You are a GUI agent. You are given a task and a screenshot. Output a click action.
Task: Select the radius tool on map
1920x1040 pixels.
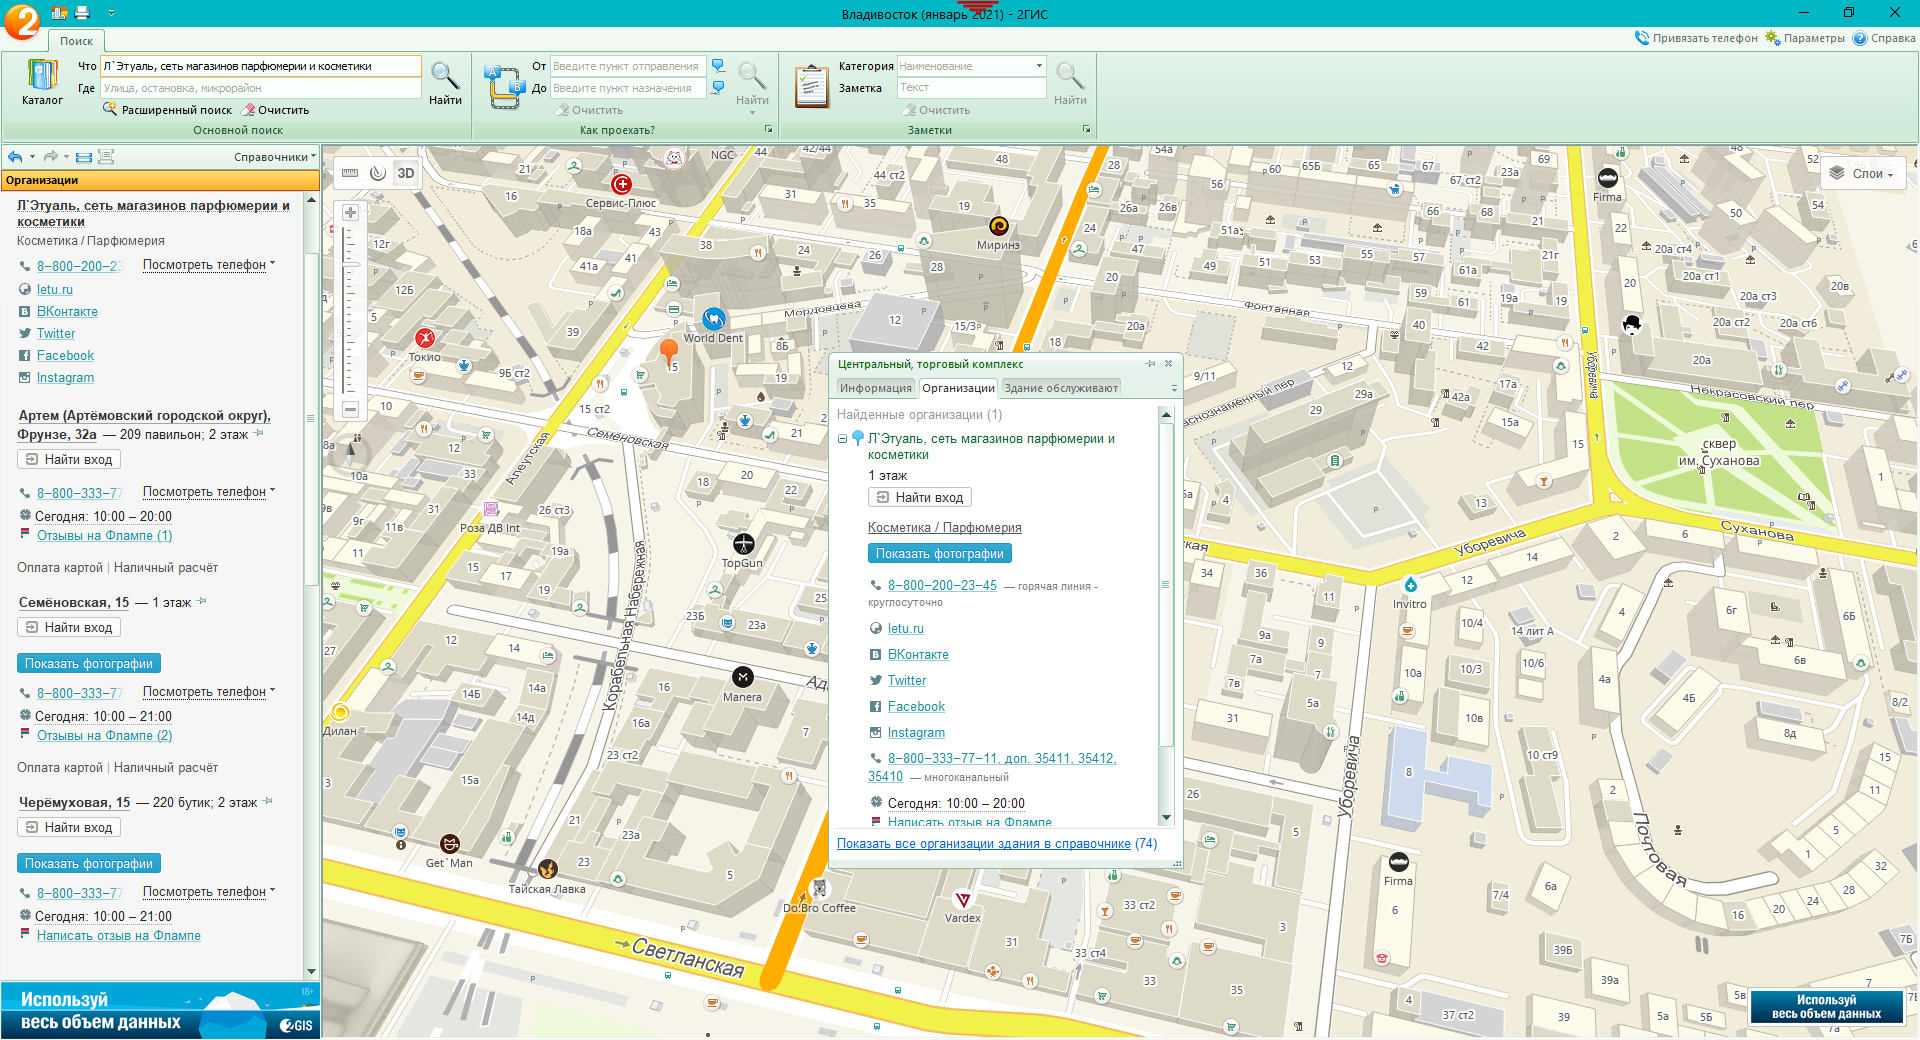[377, 173]
